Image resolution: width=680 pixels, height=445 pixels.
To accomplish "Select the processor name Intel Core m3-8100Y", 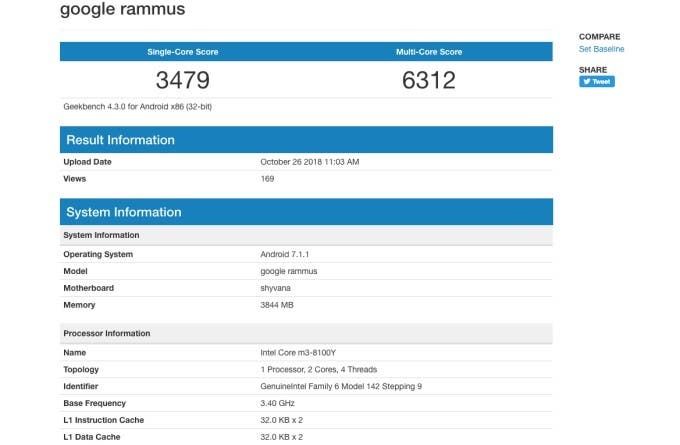I will pyautogui.click(x=298, y=353).
